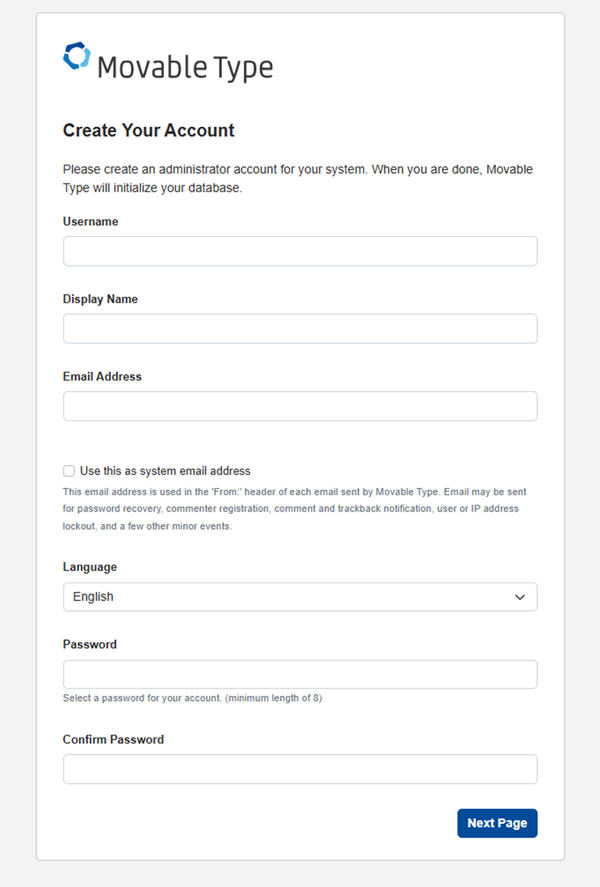
Task: Click the Language label above the dropdown
Action: tap(90, 567)
